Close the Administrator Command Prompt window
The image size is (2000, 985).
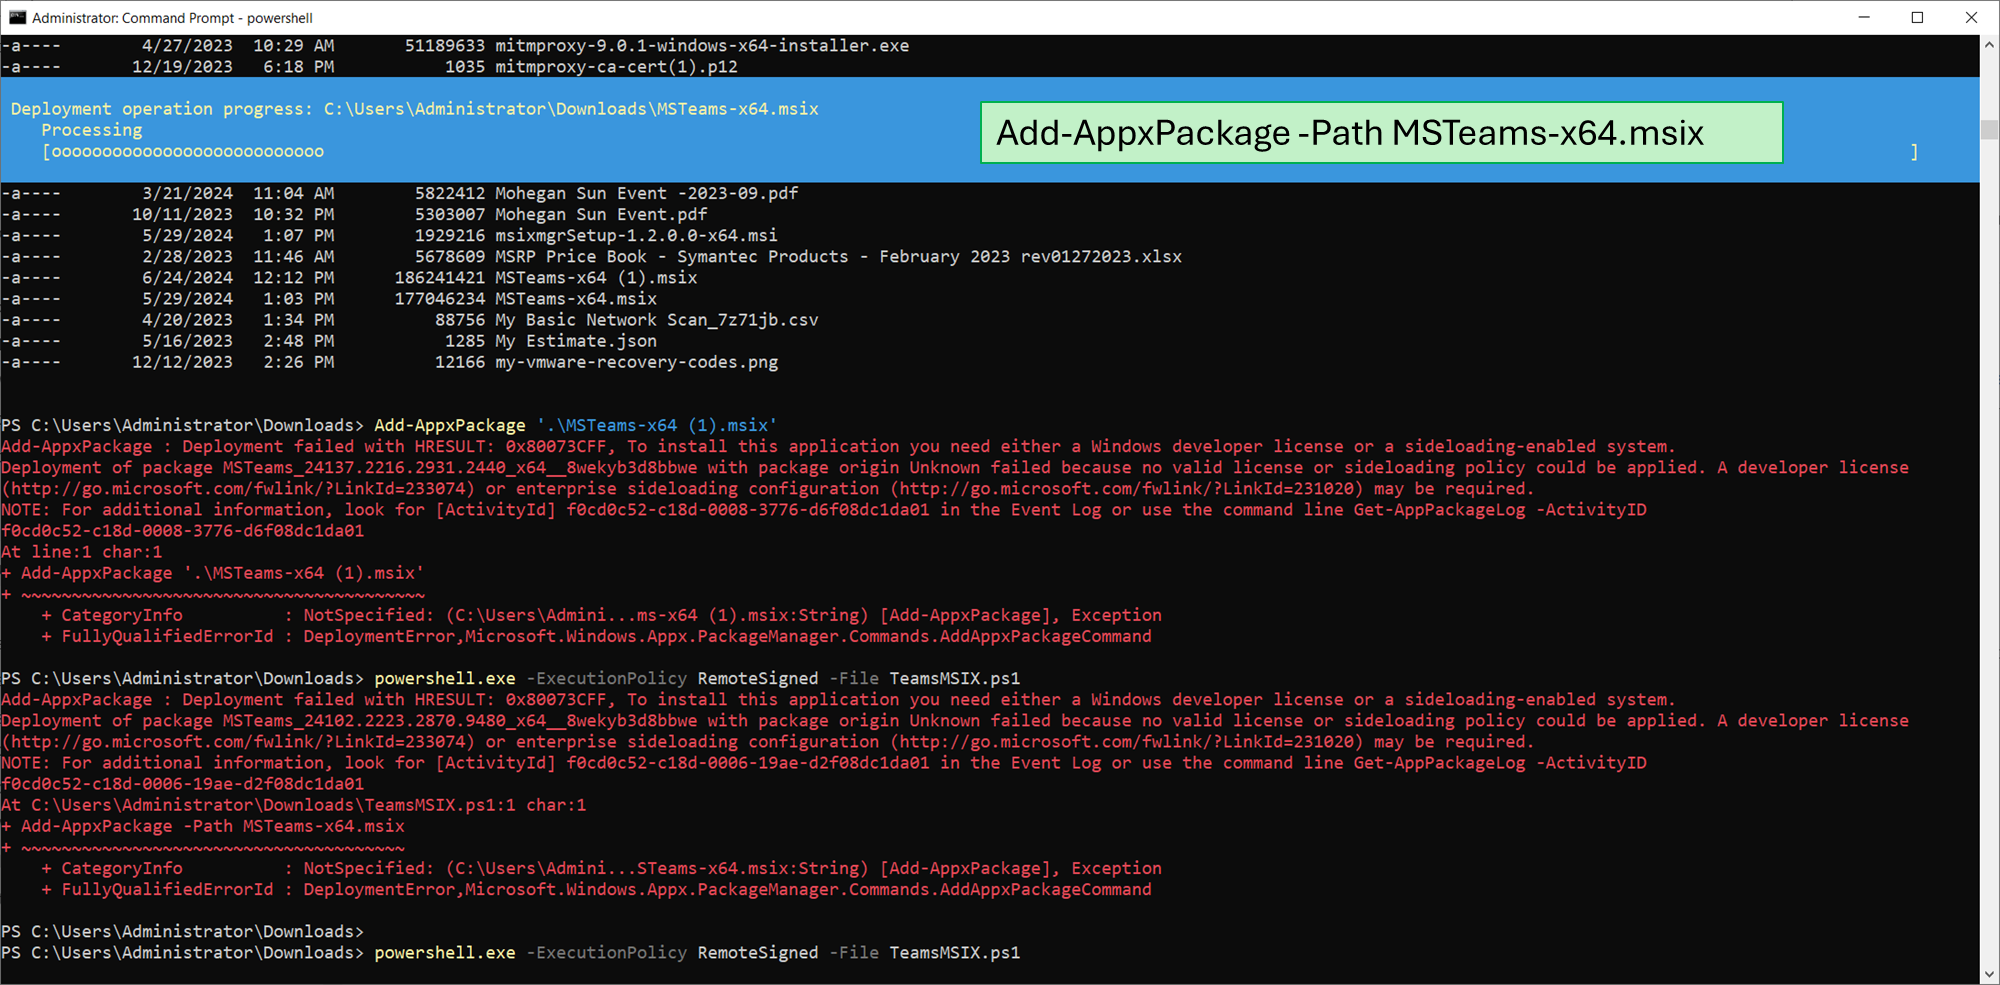1971,17
